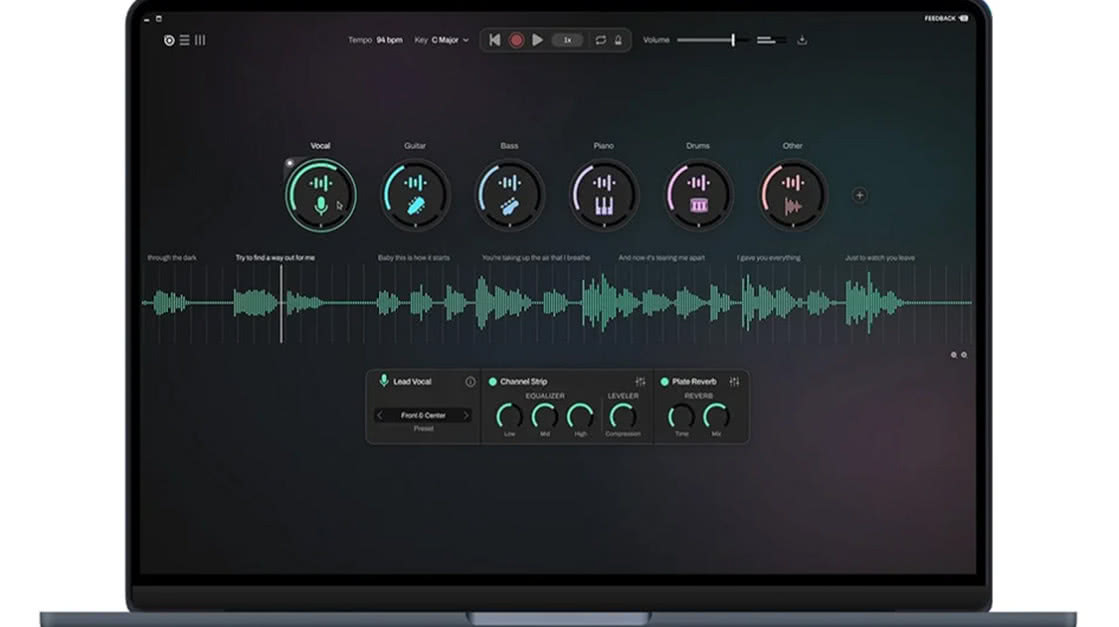Click the Lead Vocal microphone icon
1119x627 pixels.
[x=383, y=381]
